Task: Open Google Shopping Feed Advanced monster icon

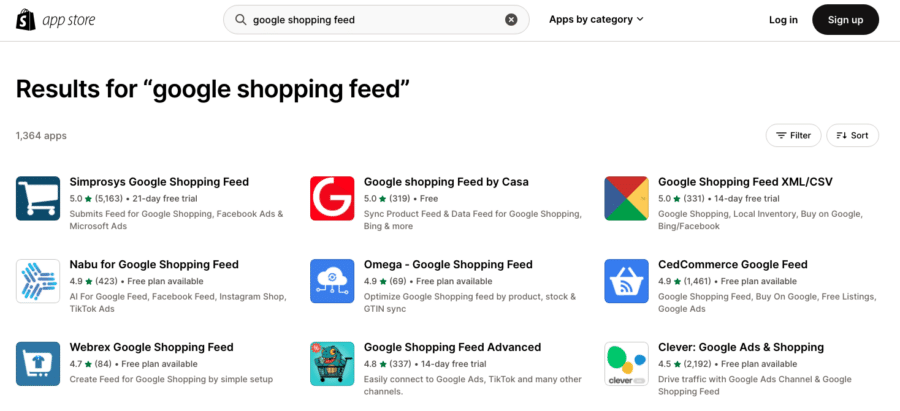Action: 332,364
